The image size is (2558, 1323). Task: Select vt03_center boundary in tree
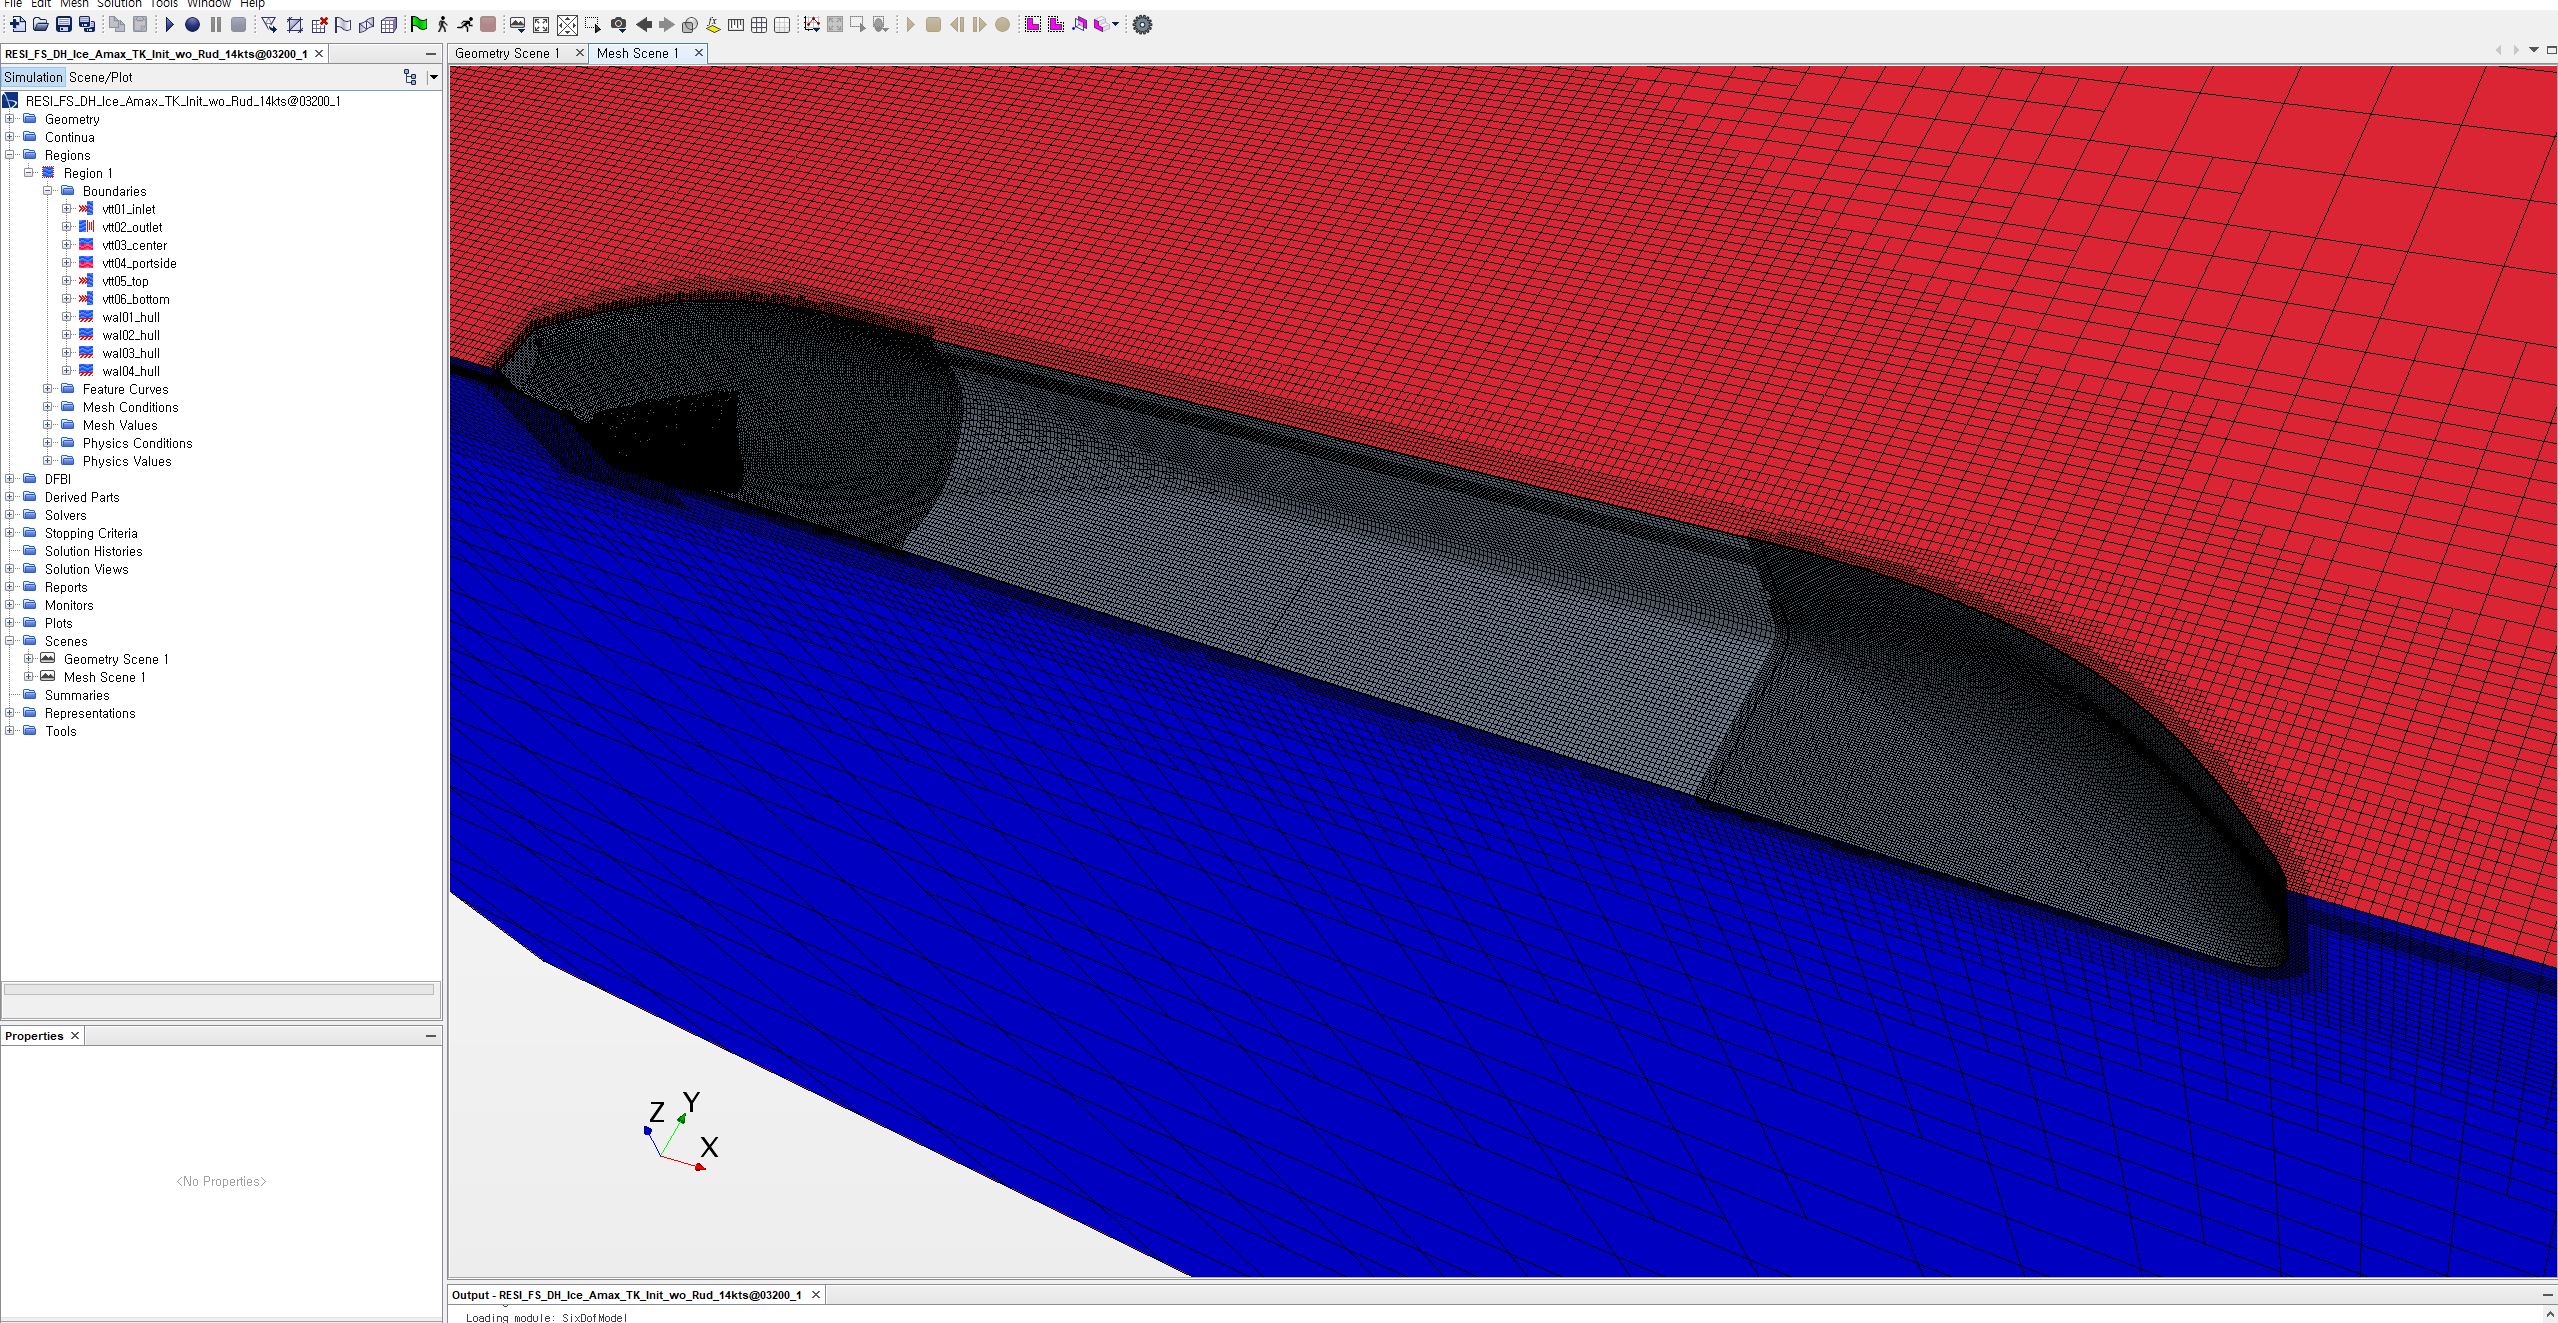[x=133, y=245]
